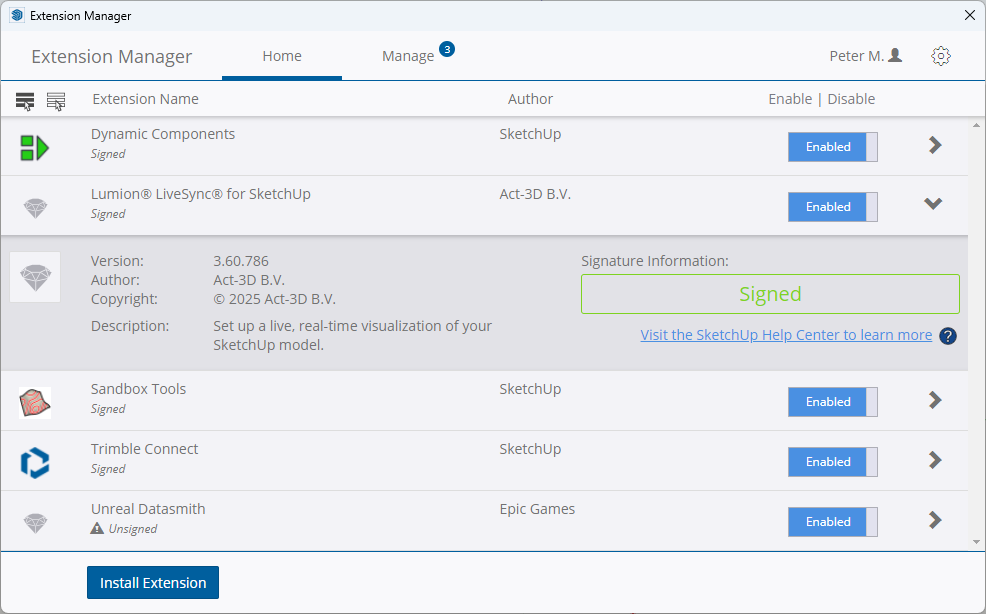Click the scrollbar down arrow
The image size is (986, 614).
point(976,542)
